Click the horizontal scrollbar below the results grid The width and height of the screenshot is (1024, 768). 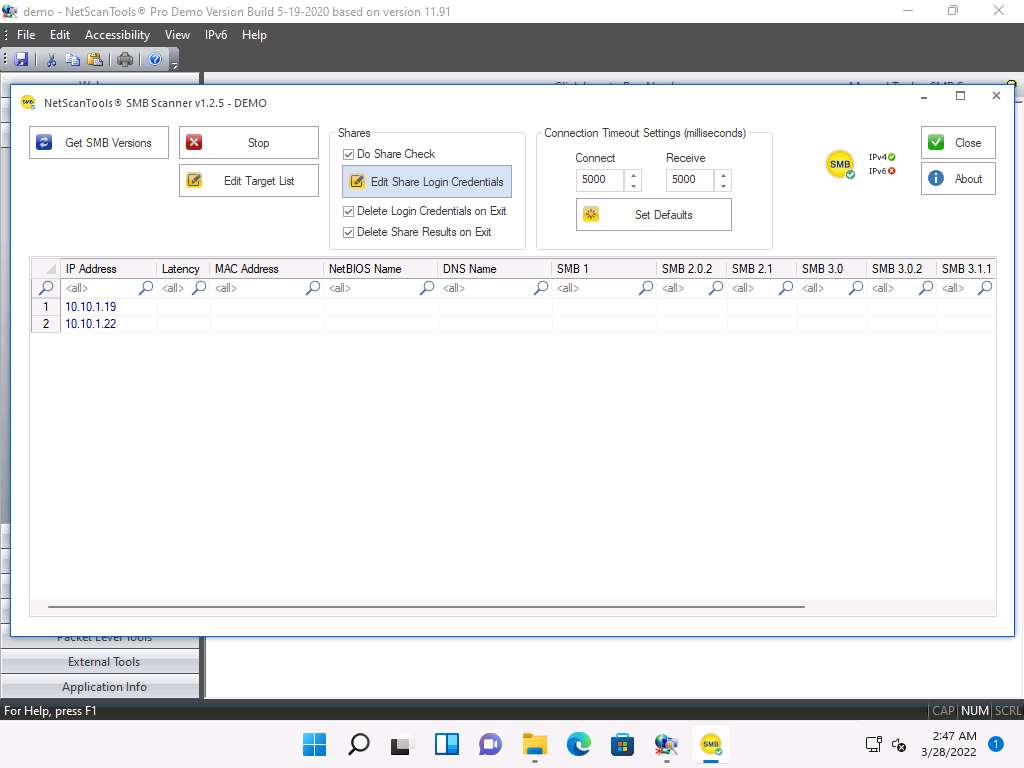[426, 607]
